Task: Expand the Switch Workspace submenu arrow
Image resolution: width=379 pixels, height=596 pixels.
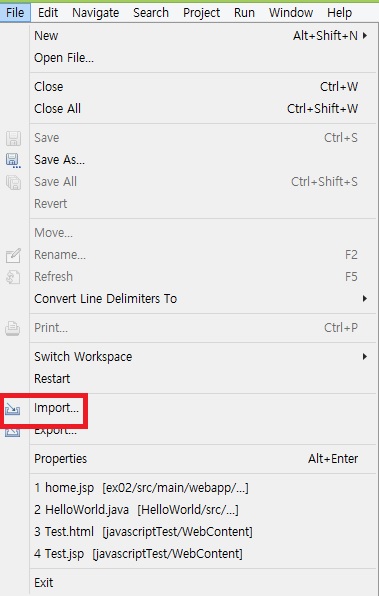Action: 365,357
